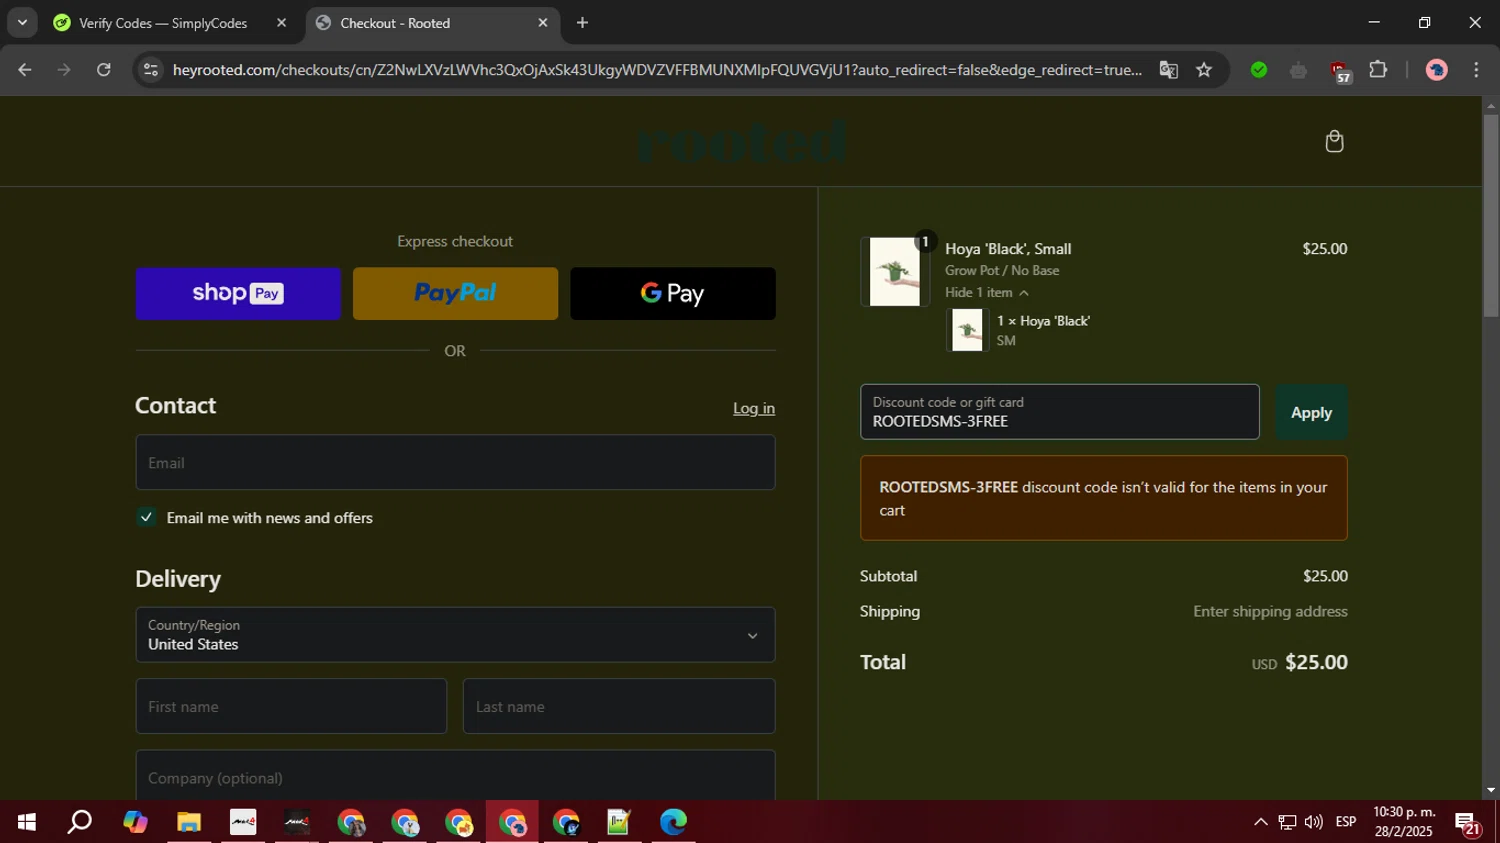1500x843 pixels.
Task: Click the address bar URL
Action: pyautogui.click(x=657, y=70)
